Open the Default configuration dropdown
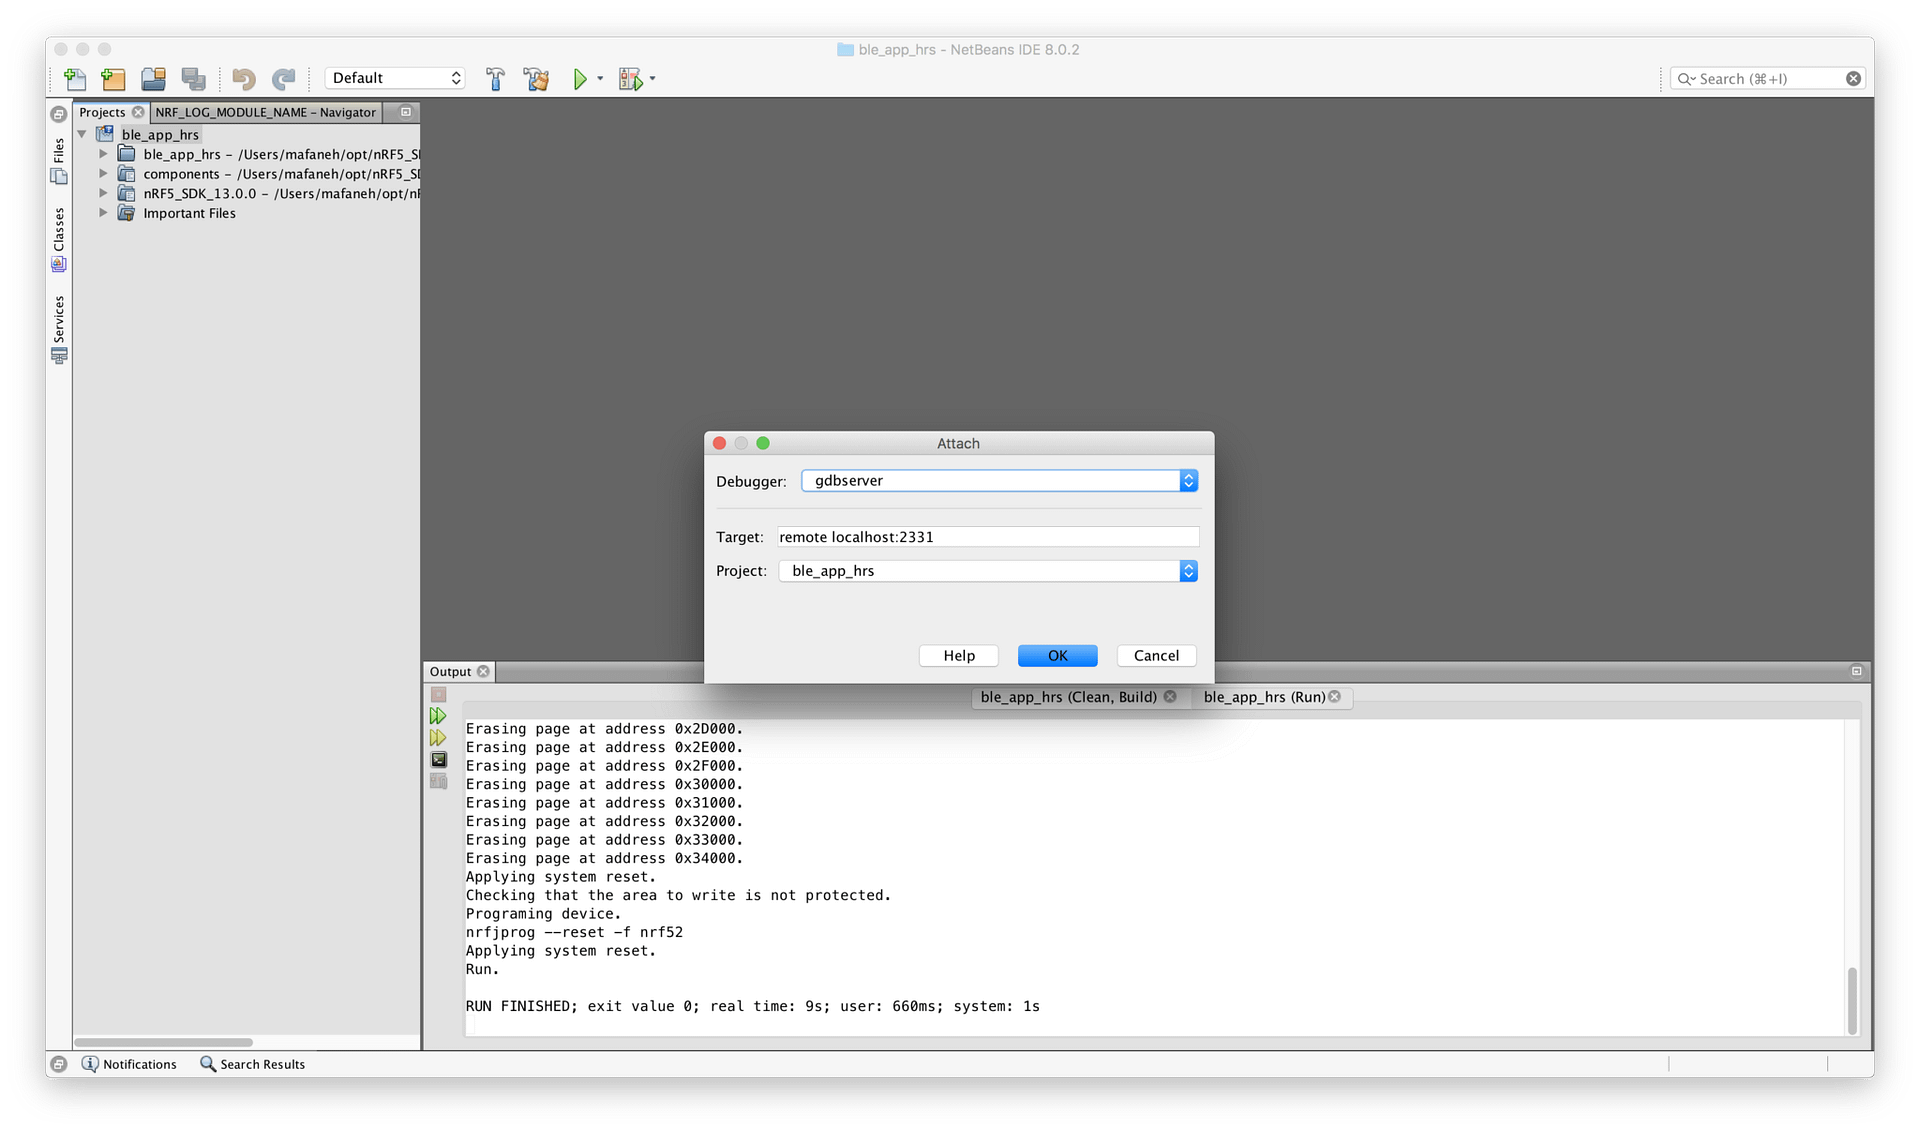The height and width of the screenshot is (1132, 1920). tap(395, 77)
